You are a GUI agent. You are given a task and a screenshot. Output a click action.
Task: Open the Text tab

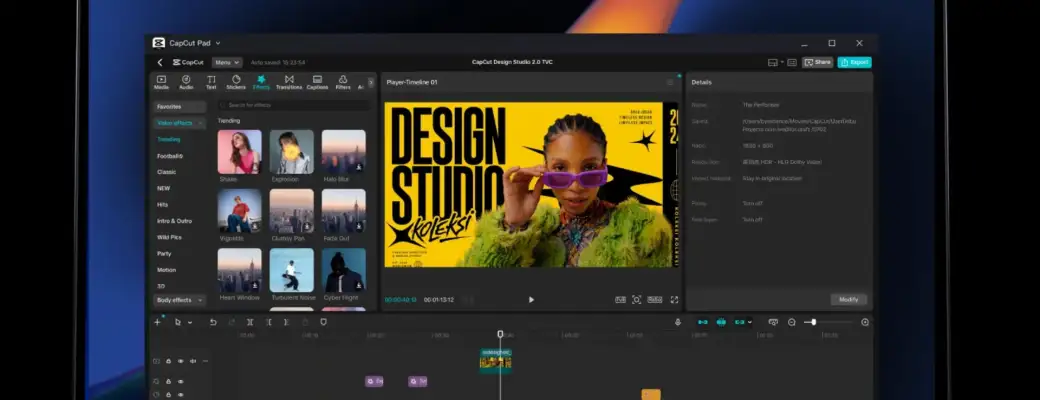(211, 82)
